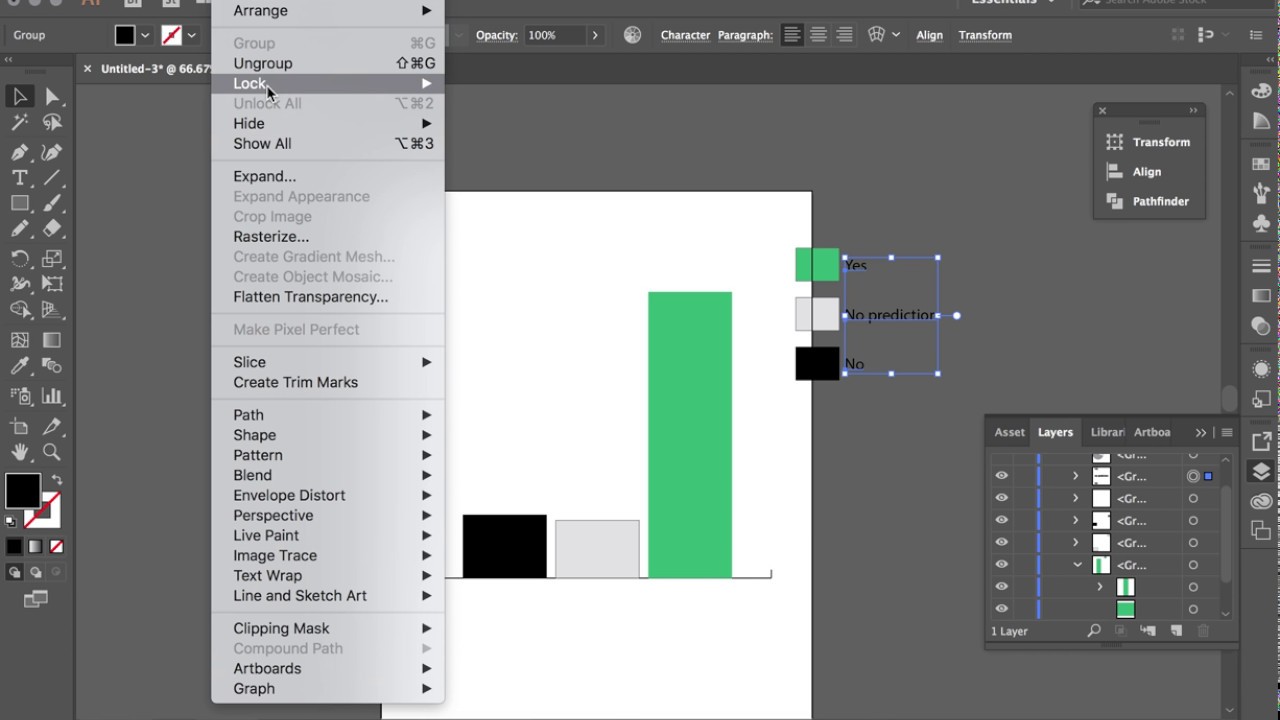Select the Perspective Grid tool
Image resolution: width=1280 pixels, height=720 pixels.
[x=52, y=311]
